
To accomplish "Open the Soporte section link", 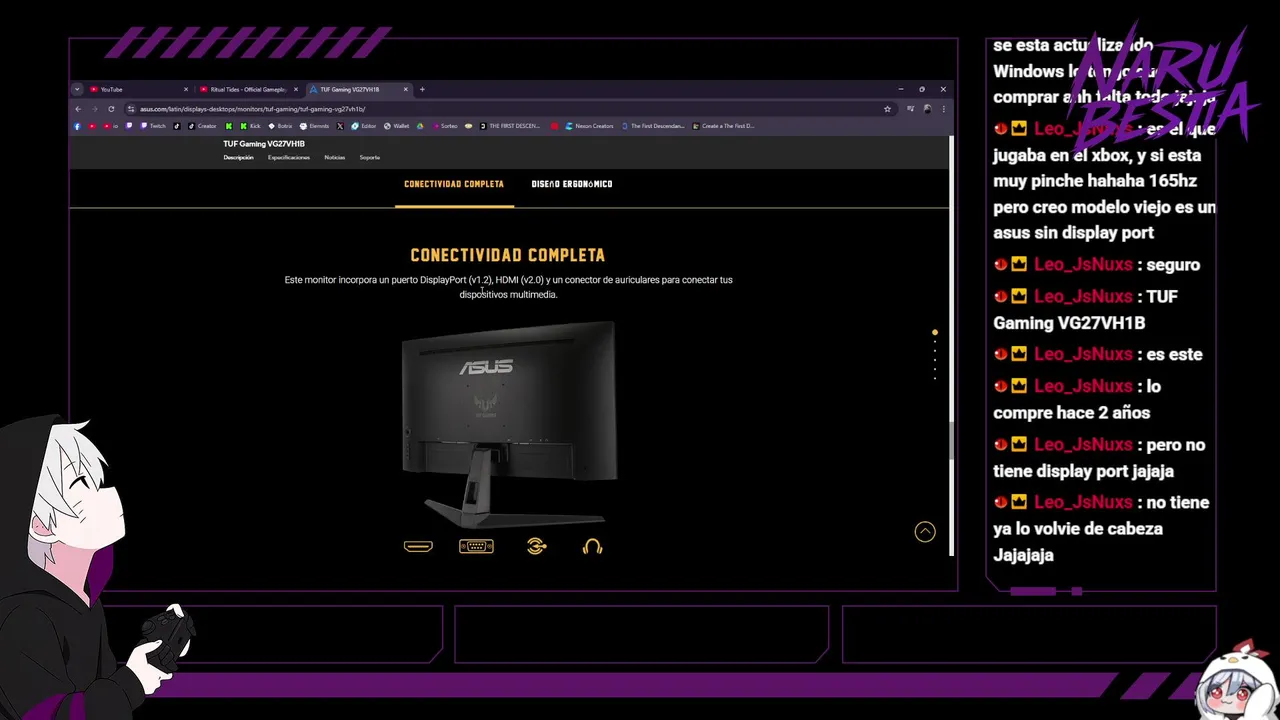I will (369, 157).
